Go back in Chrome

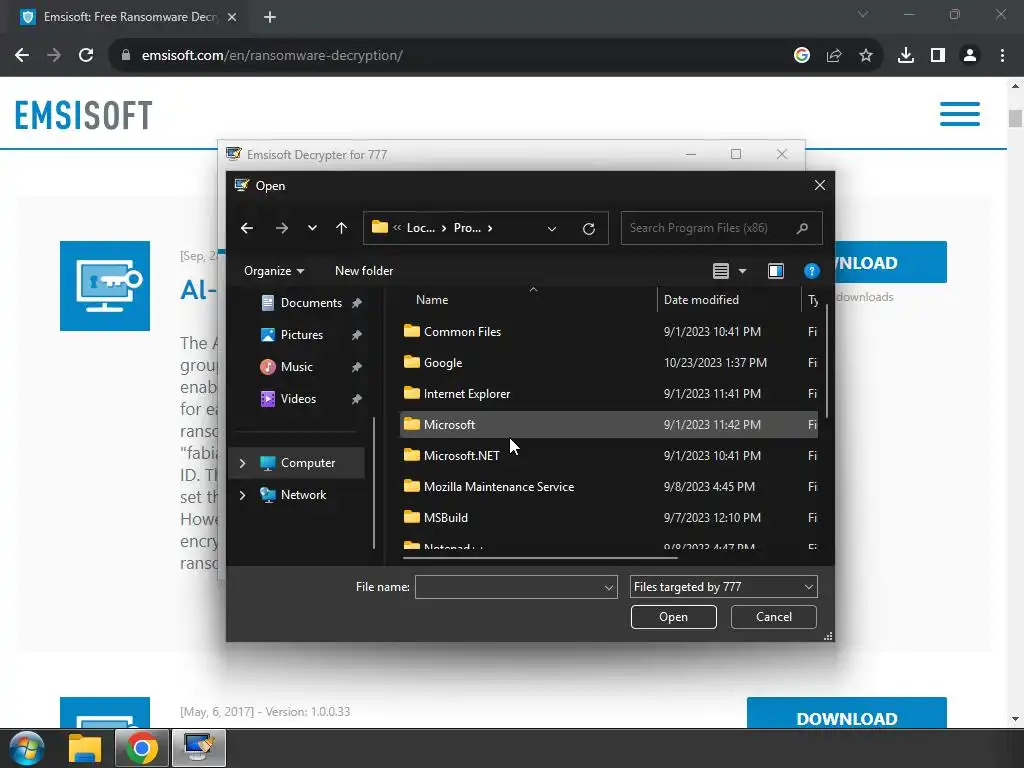pyautogui.click(x=22, y=56)
